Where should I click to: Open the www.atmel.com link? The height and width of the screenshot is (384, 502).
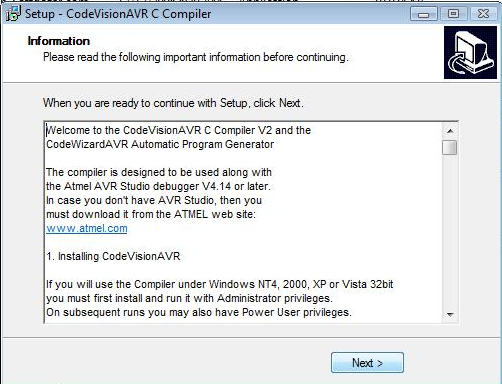87,228
